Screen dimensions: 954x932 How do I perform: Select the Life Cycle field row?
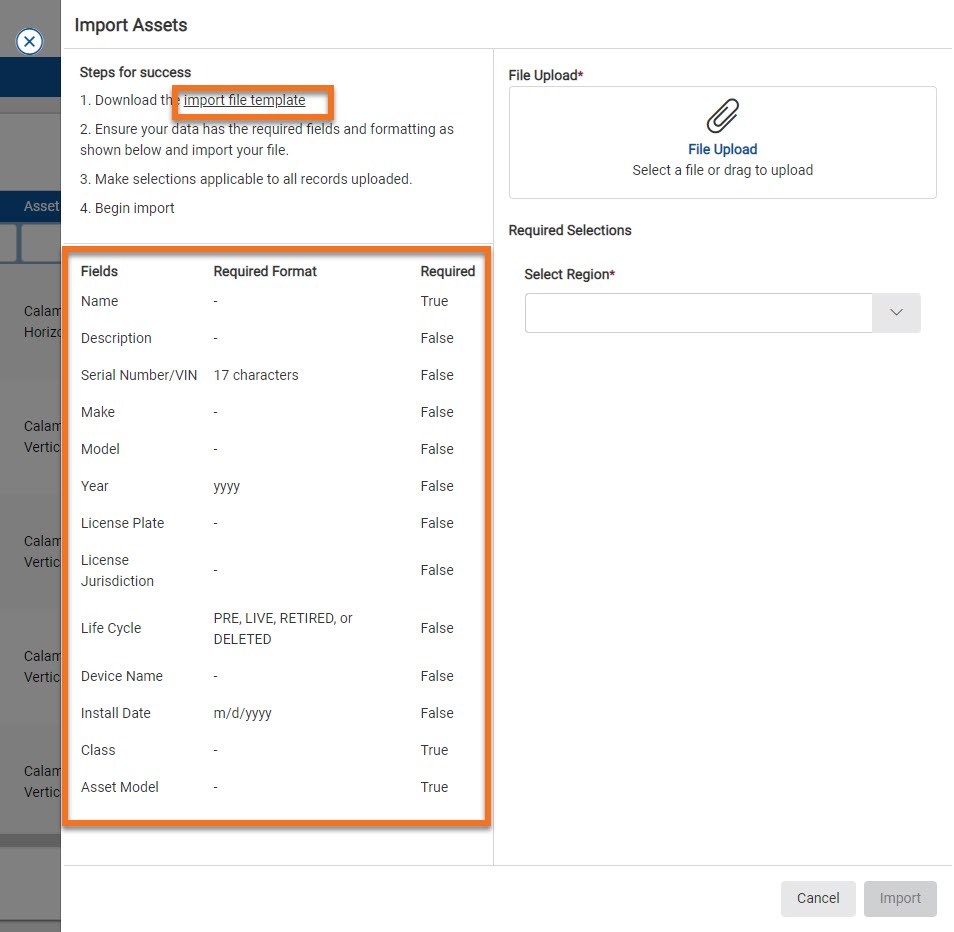tap(111, 628)
